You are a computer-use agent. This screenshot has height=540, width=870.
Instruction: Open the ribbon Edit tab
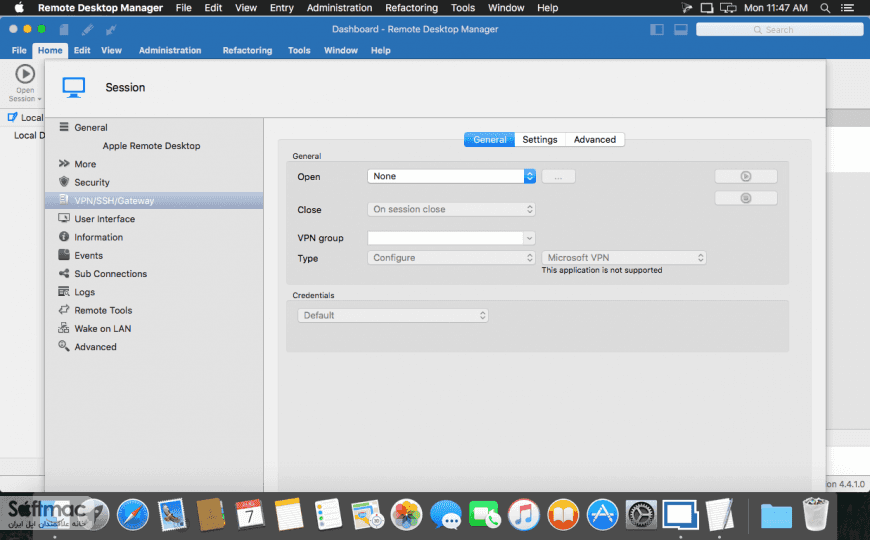82,51
